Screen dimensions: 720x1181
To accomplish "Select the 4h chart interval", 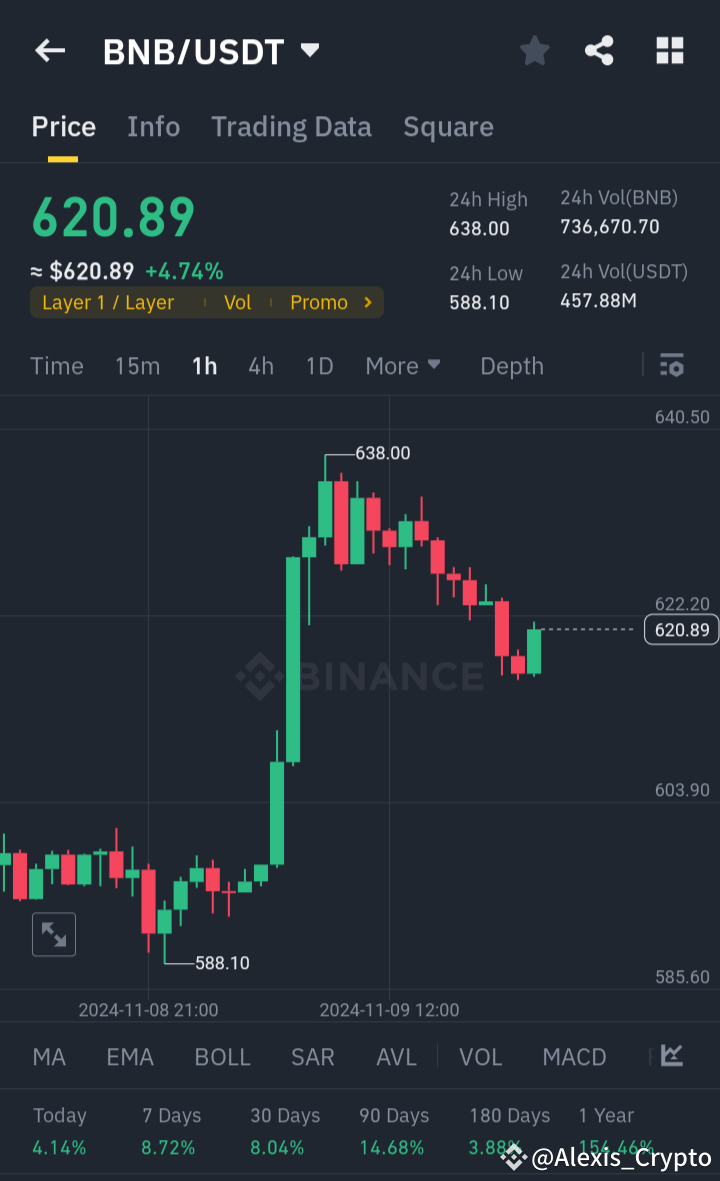I will point(260,366).
